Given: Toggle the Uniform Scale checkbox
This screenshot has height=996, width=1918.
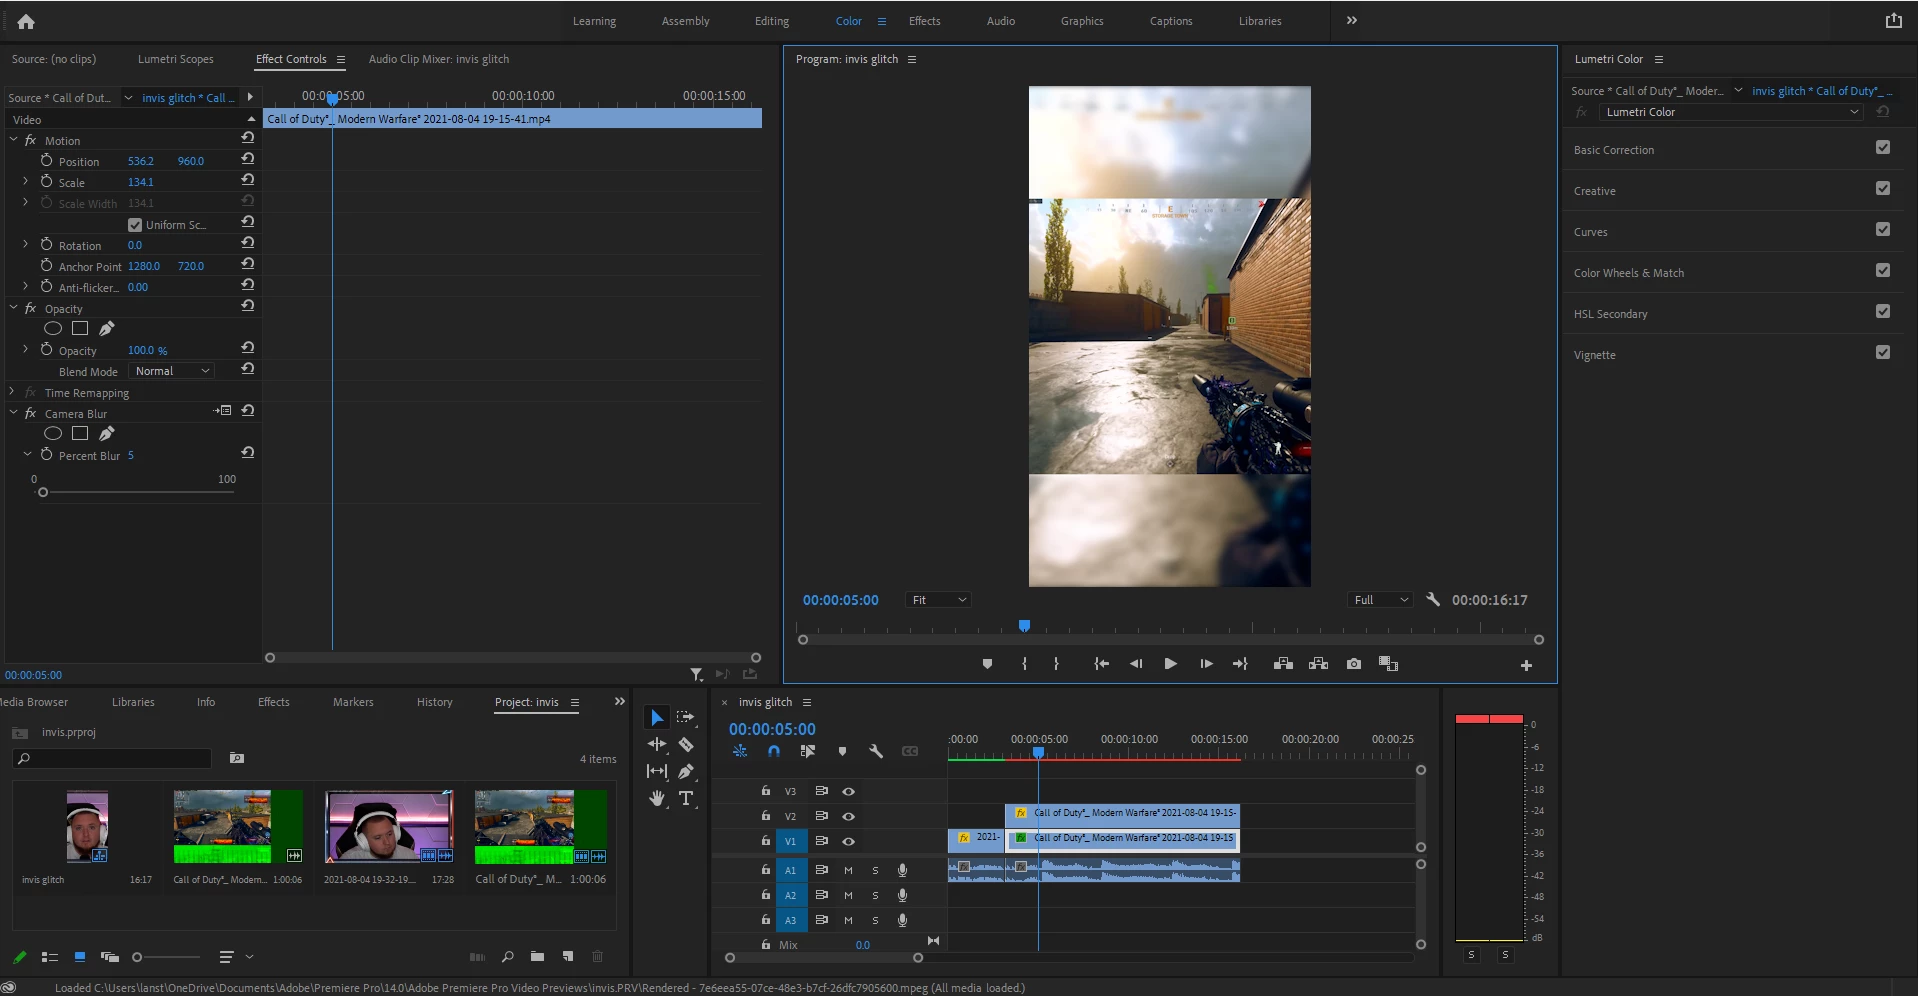Looking at the screenshot, I should (x=135, y=225).
